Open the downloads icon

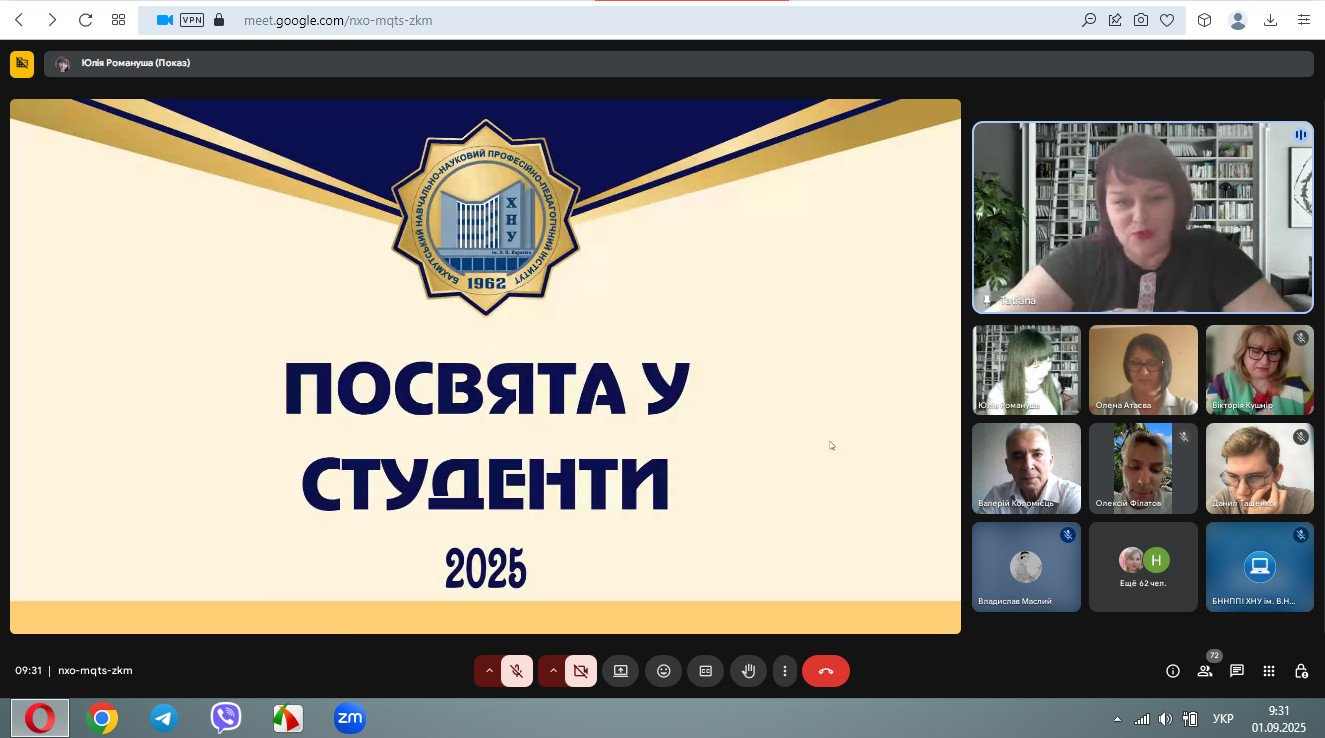tap(1271, 20)
